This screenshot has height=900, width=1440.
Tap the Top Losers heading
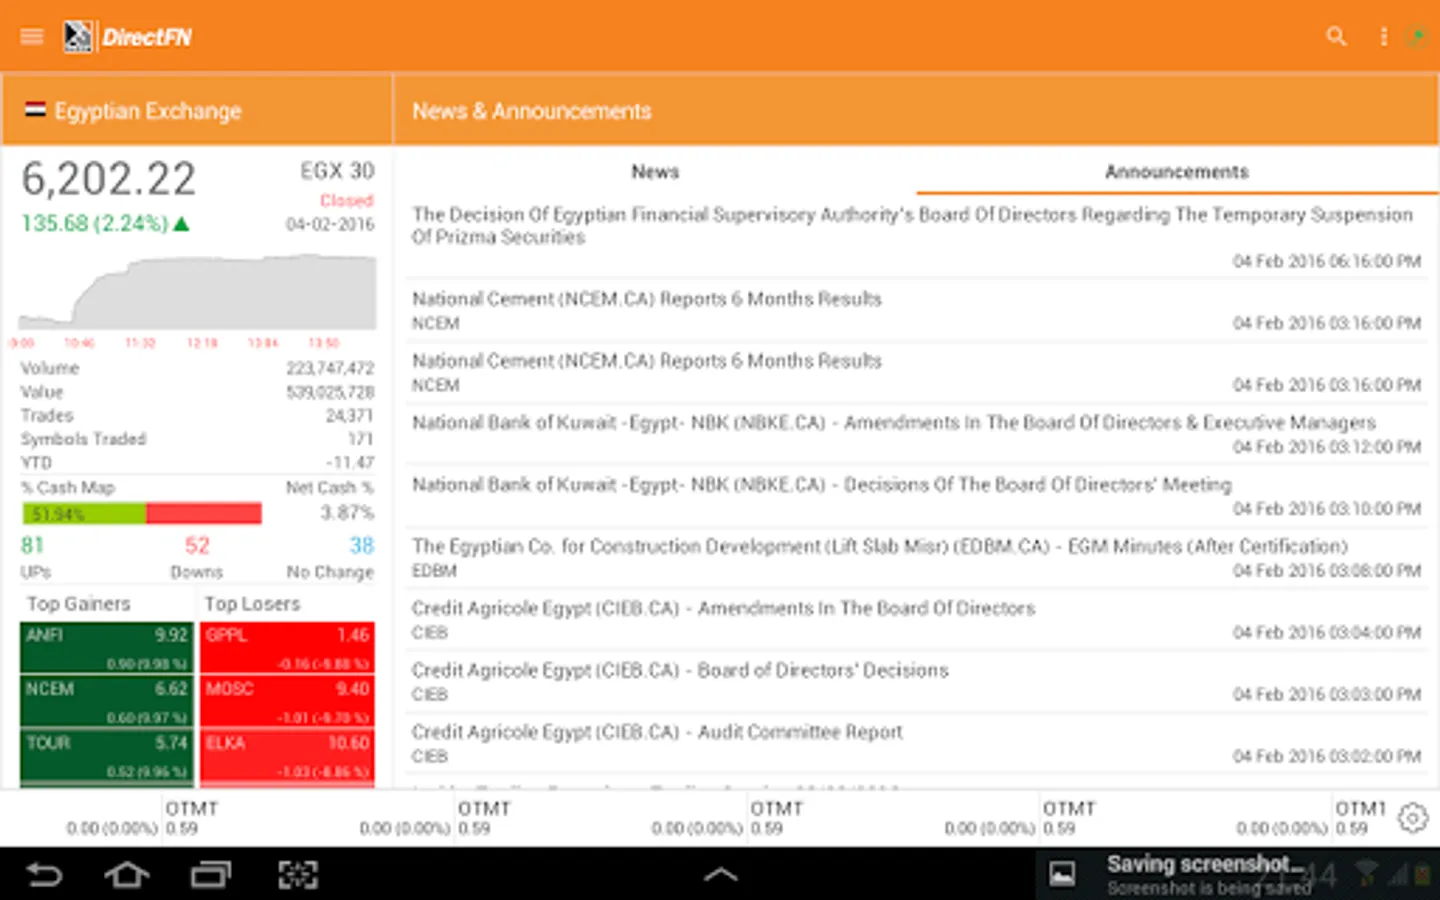click(x=252, y=604)
